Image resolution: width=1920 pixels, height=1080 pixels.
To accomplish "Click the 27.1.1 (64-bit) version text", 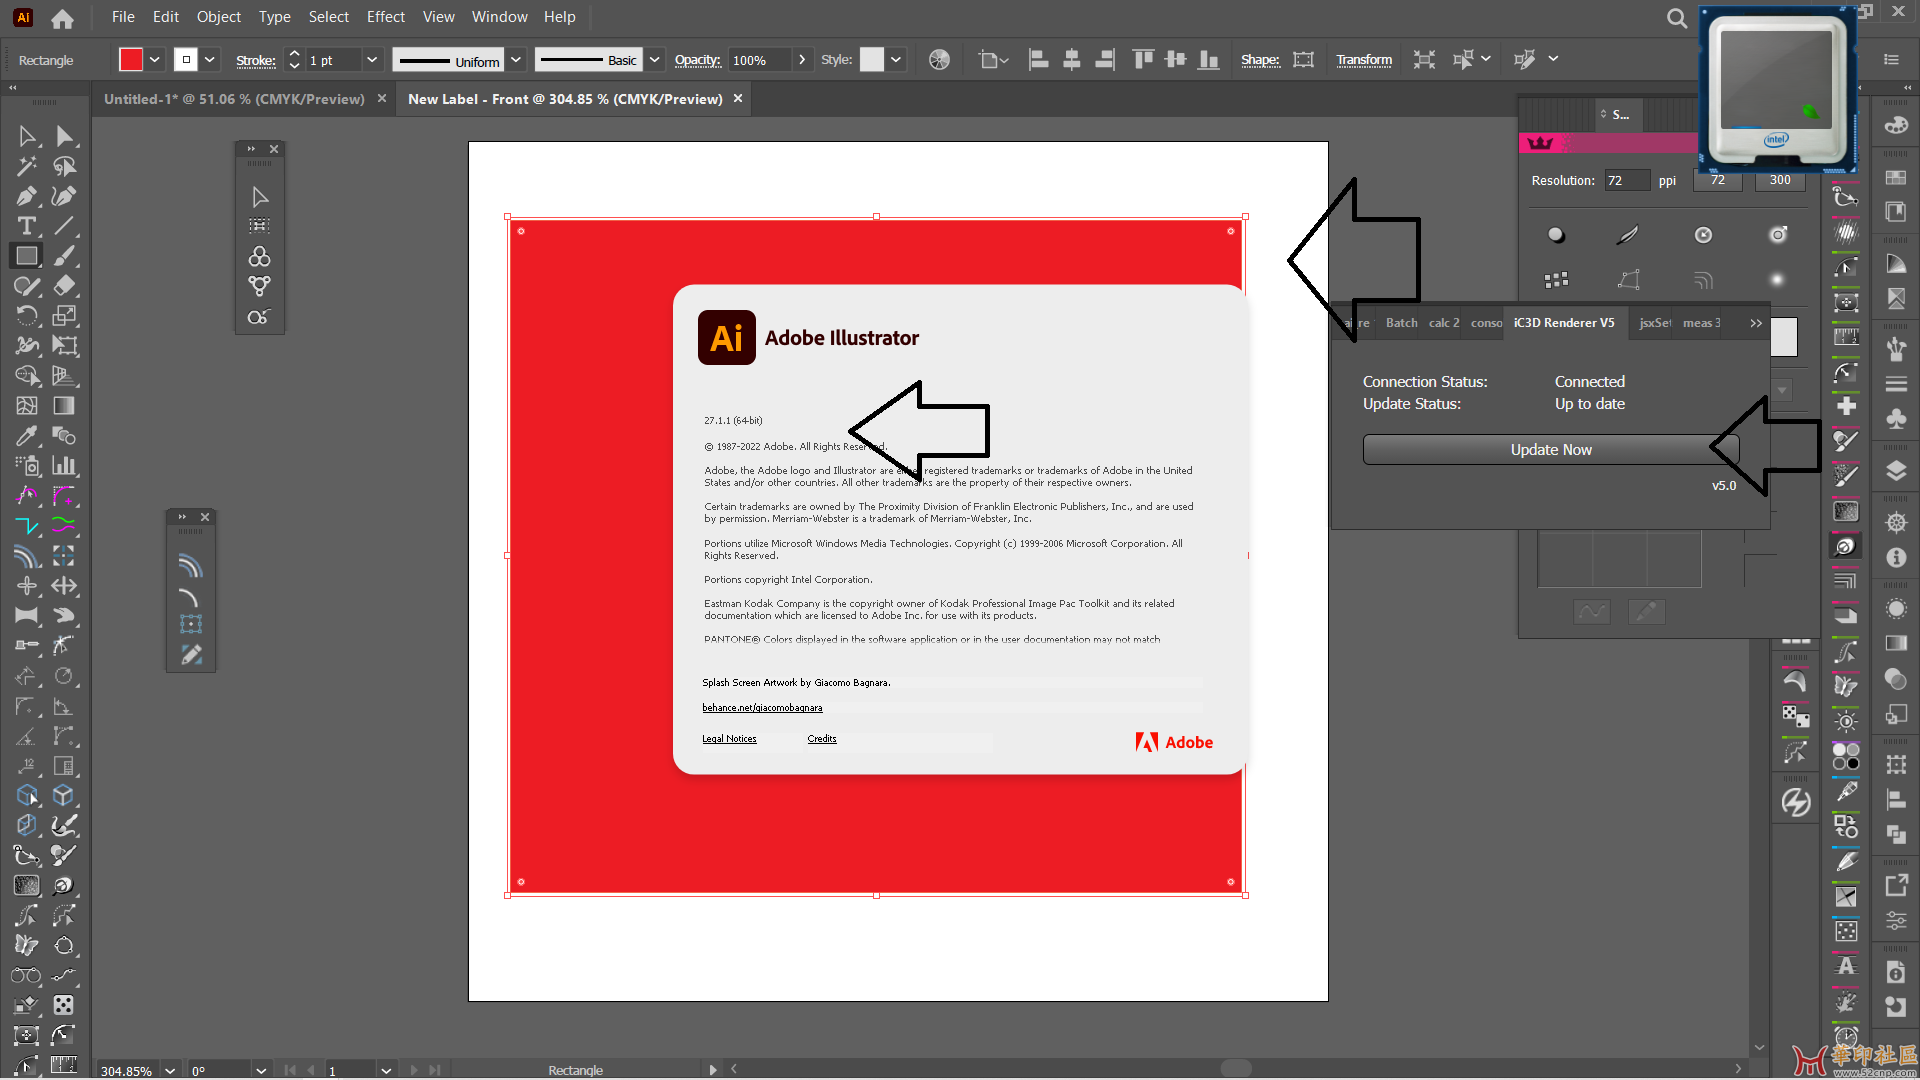I will click(x=733, y=421).
